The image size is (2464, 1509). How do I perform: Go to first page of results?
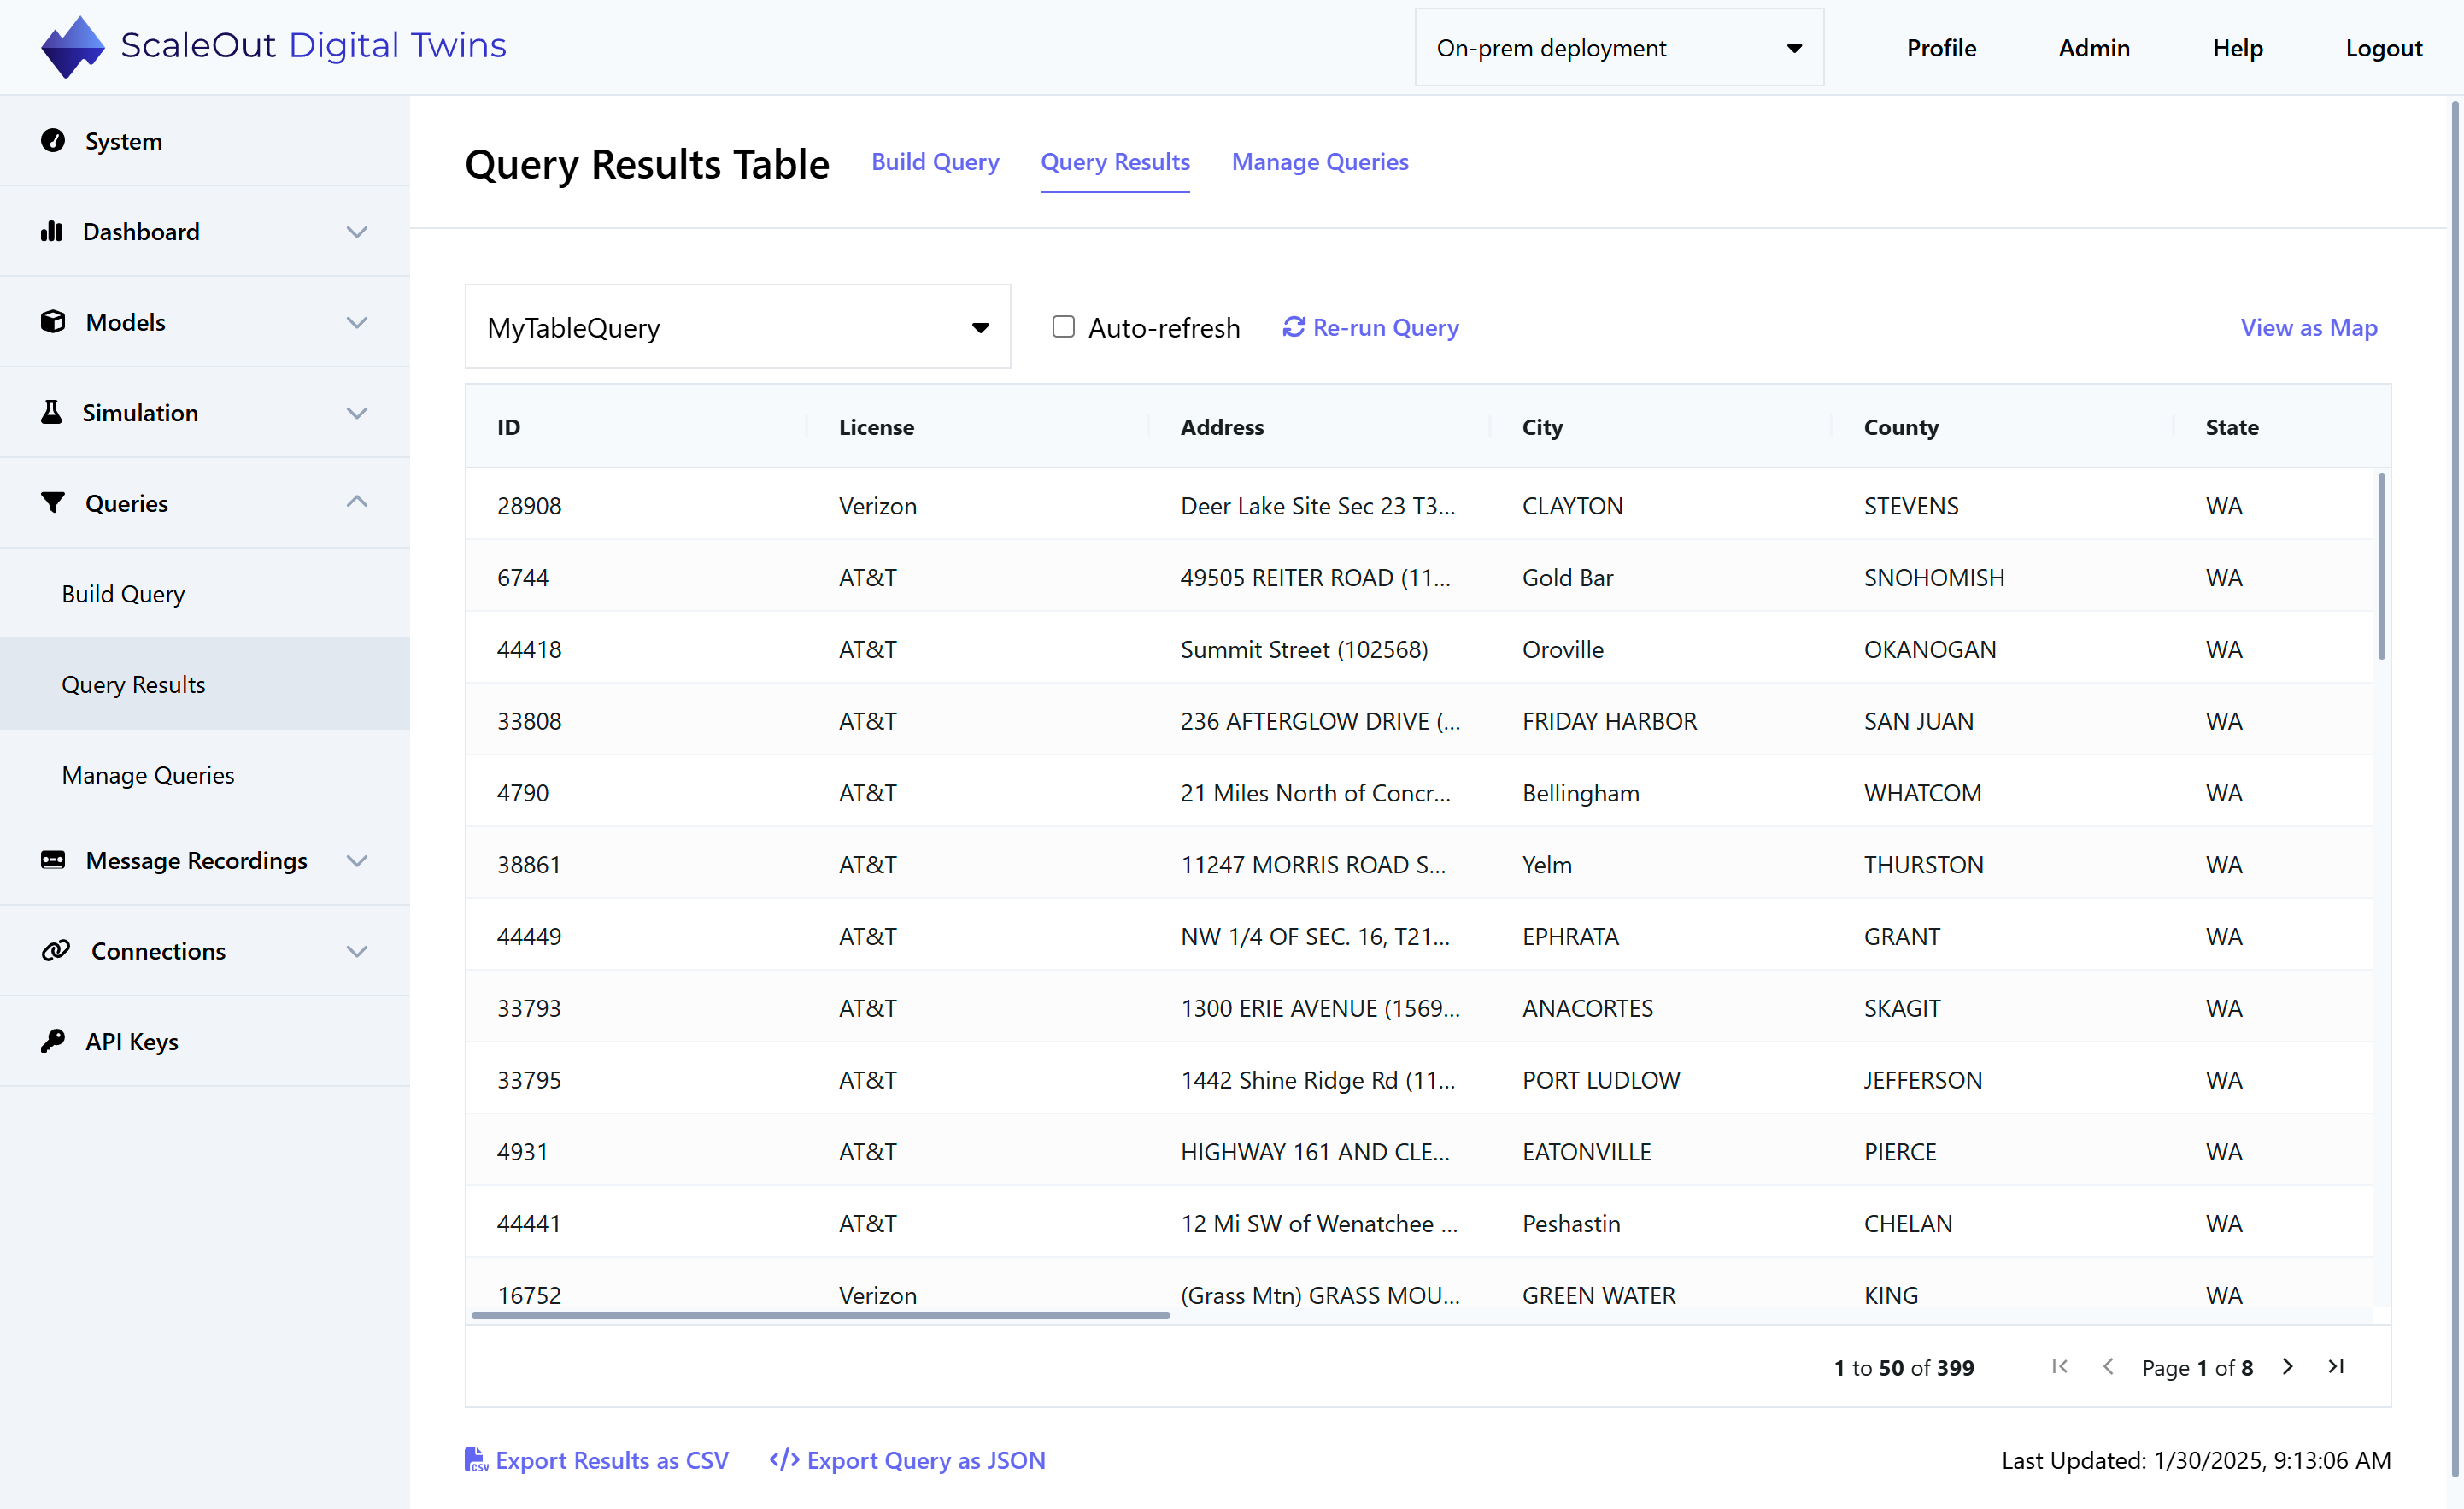pos(2059,1367)
